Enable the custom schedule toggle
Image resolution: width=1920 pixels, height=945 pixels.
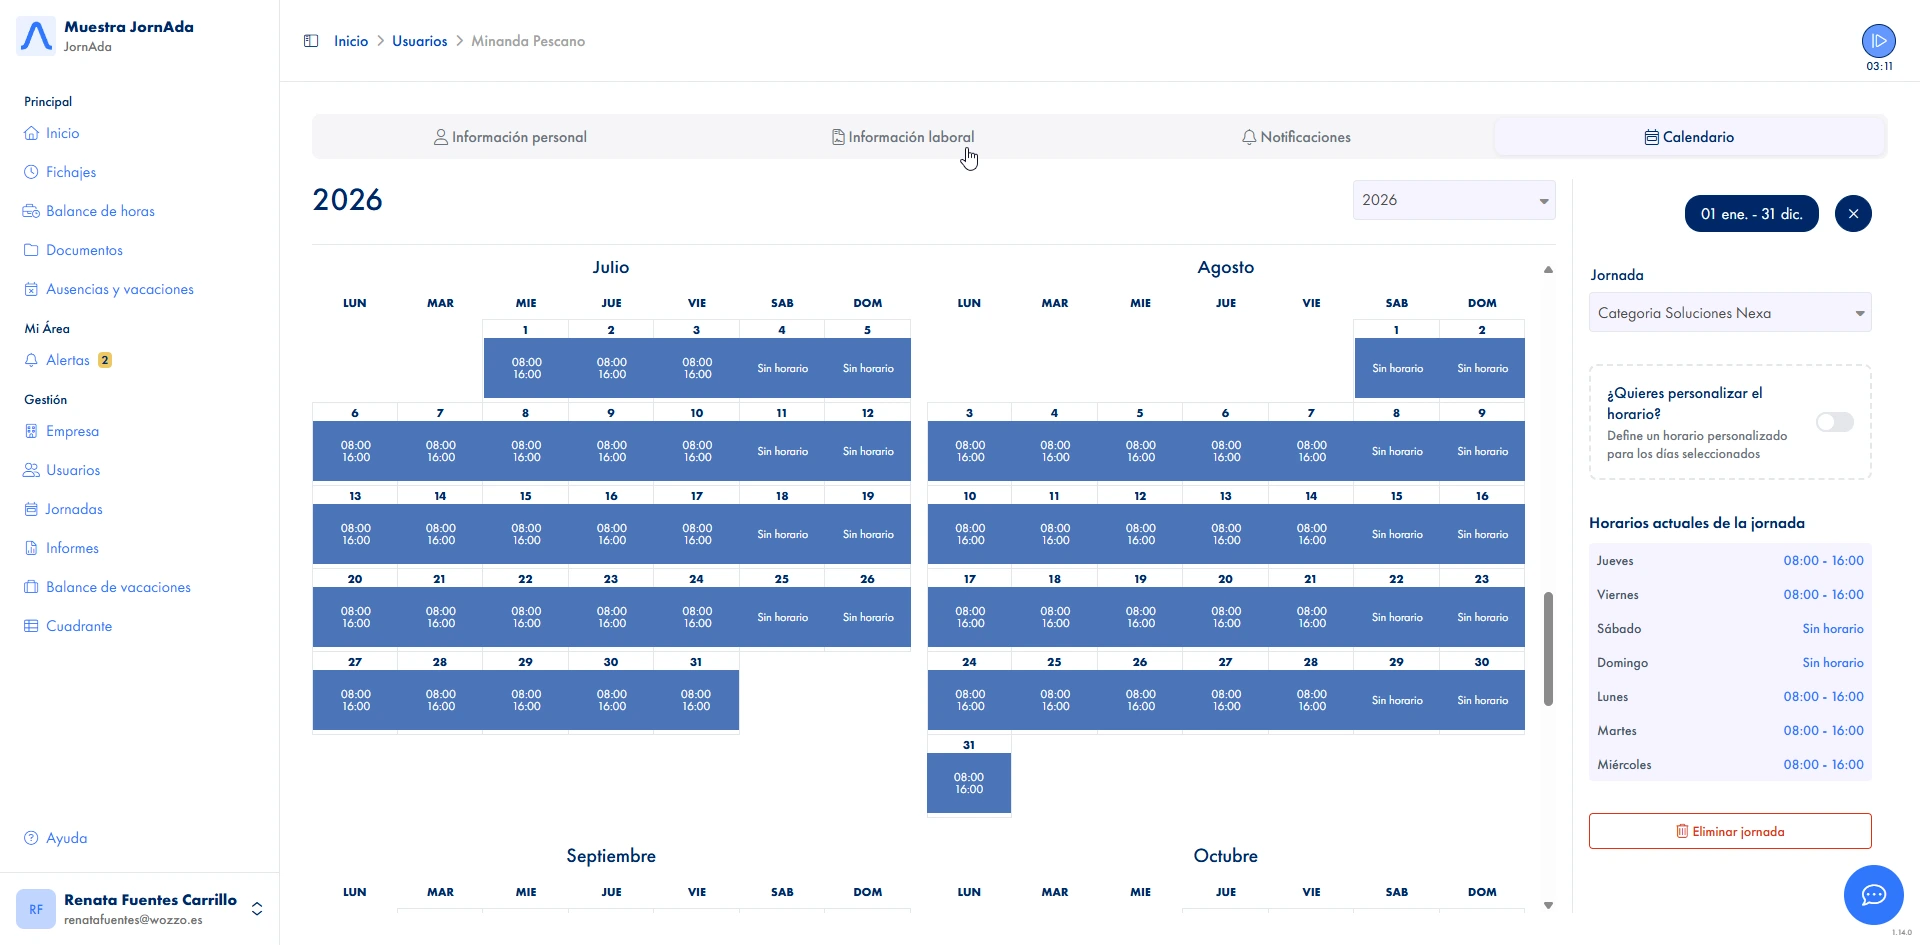1834,422
